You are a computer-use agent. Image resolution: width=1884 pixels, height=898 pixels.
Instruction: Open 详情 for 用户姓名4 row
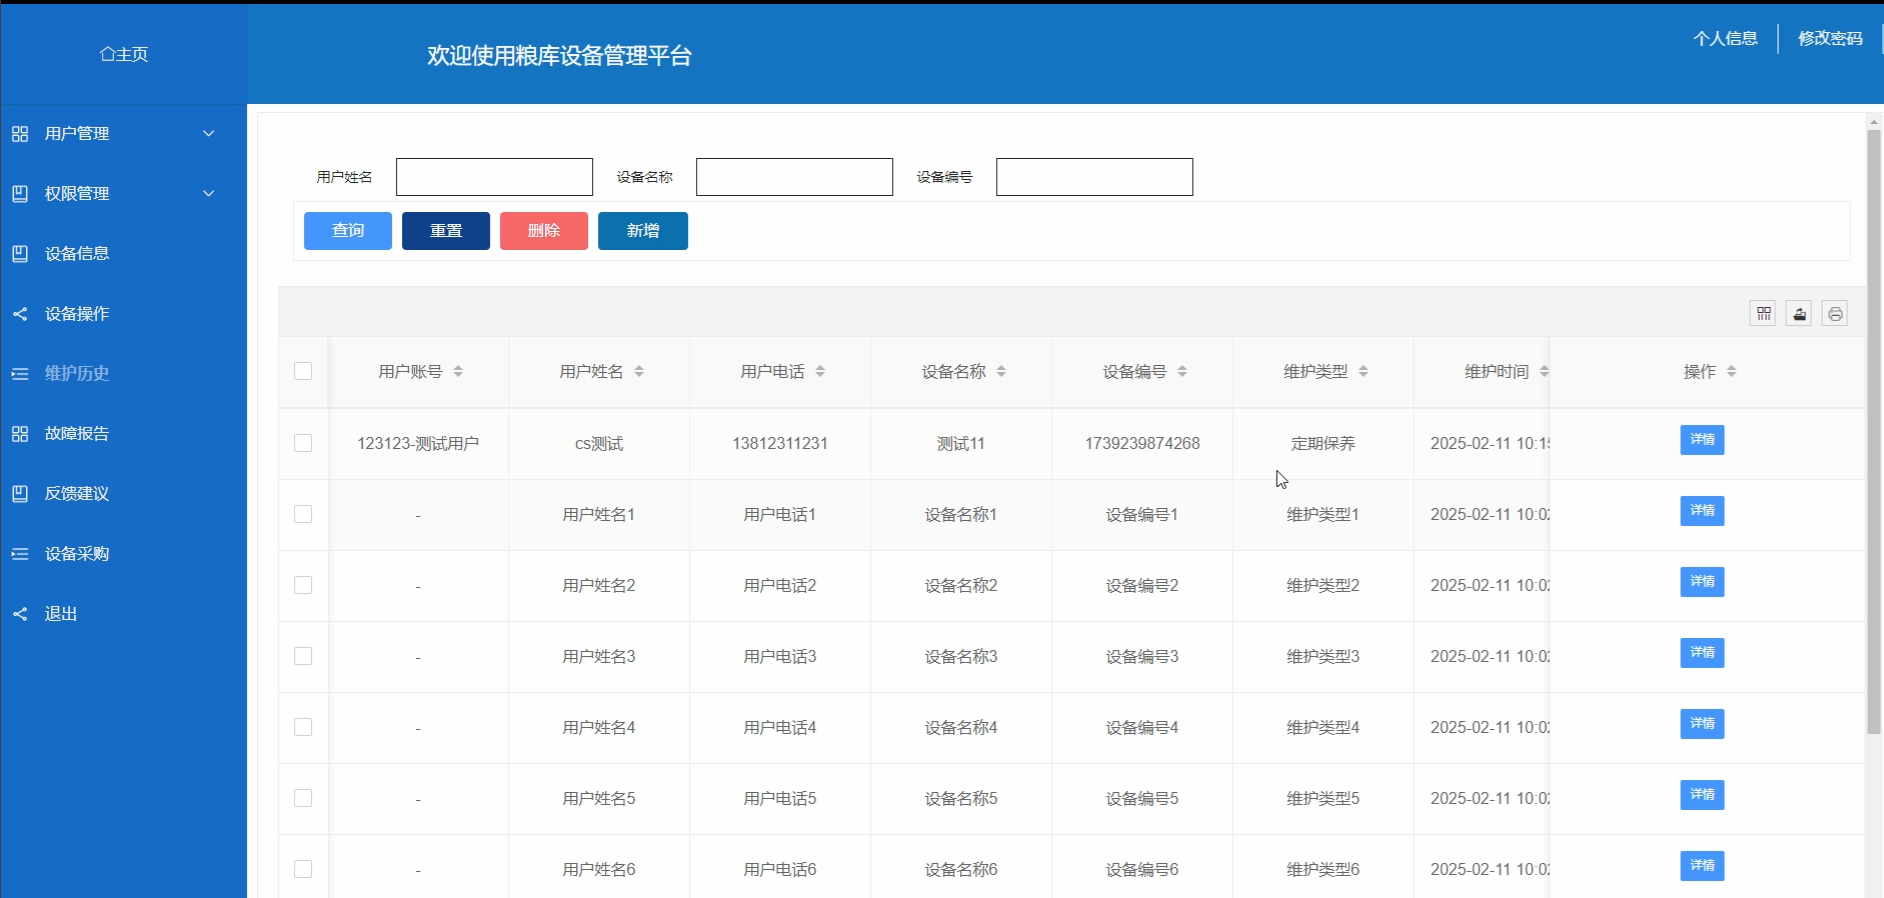pos(1702,724)
